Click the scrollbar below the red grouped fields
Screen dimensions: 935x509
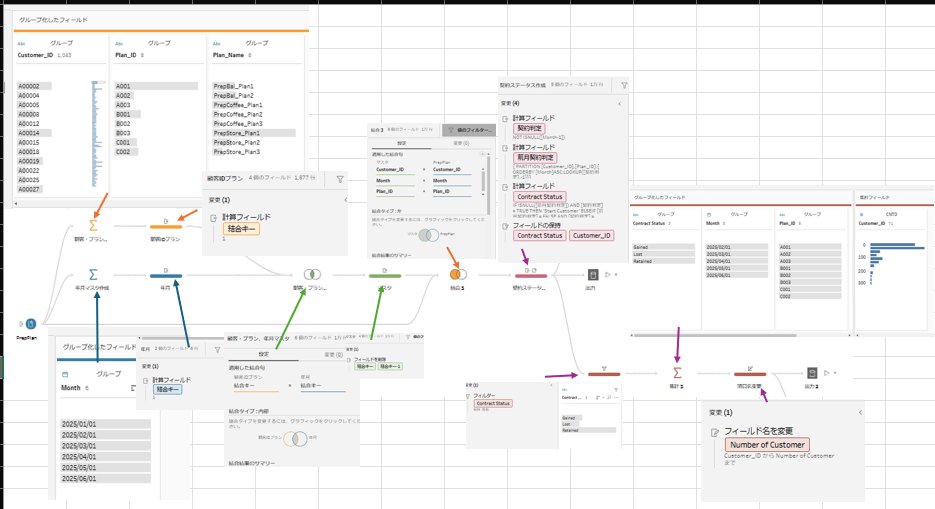pos(714,335)
